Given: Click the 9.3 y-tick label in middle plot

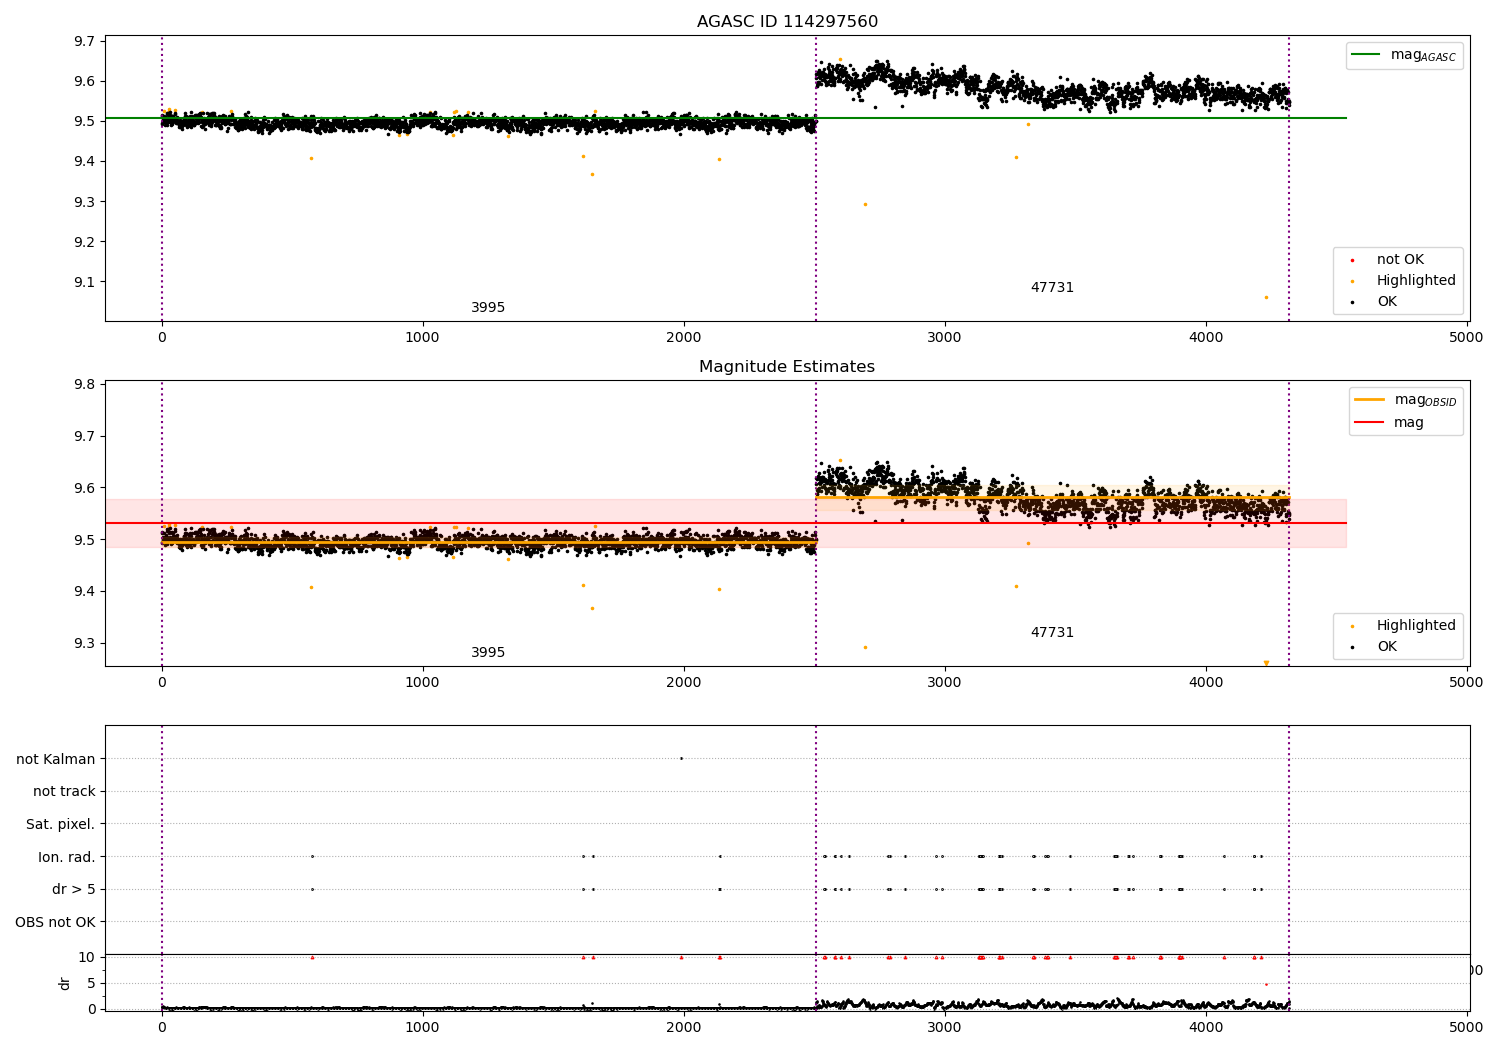Looking at the screenshot, I should click(83, 644).
